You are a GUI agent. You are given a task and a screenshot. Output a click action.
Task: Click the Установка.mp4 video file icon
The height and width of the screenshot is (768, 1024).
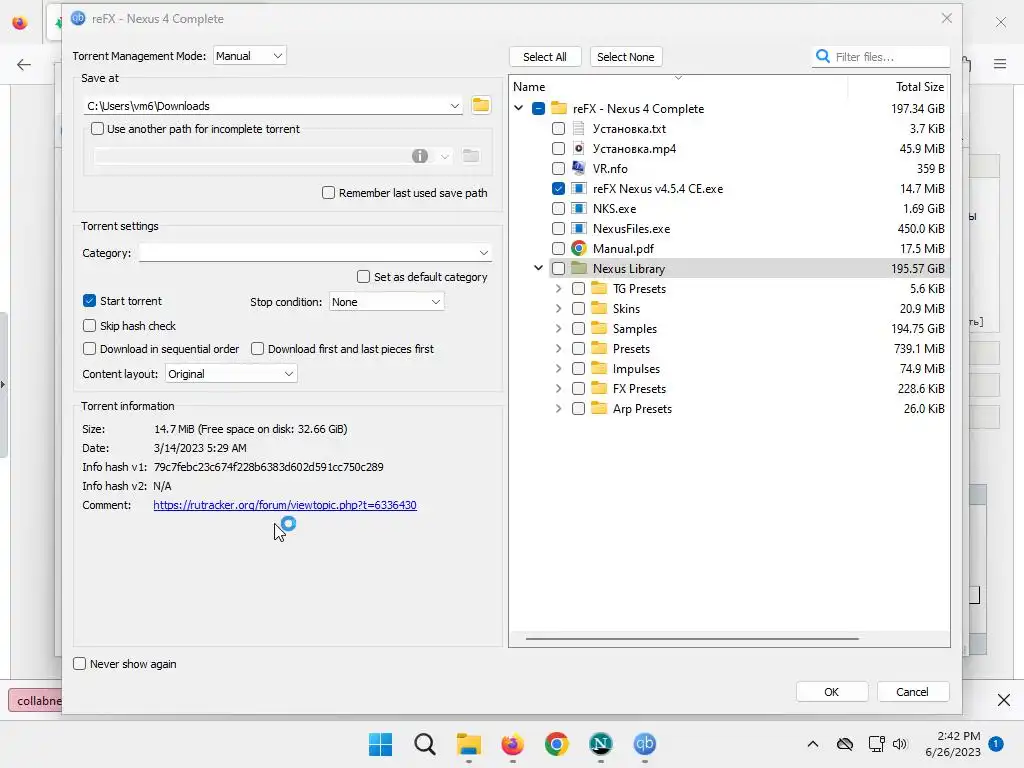click(x=578, y=148)
